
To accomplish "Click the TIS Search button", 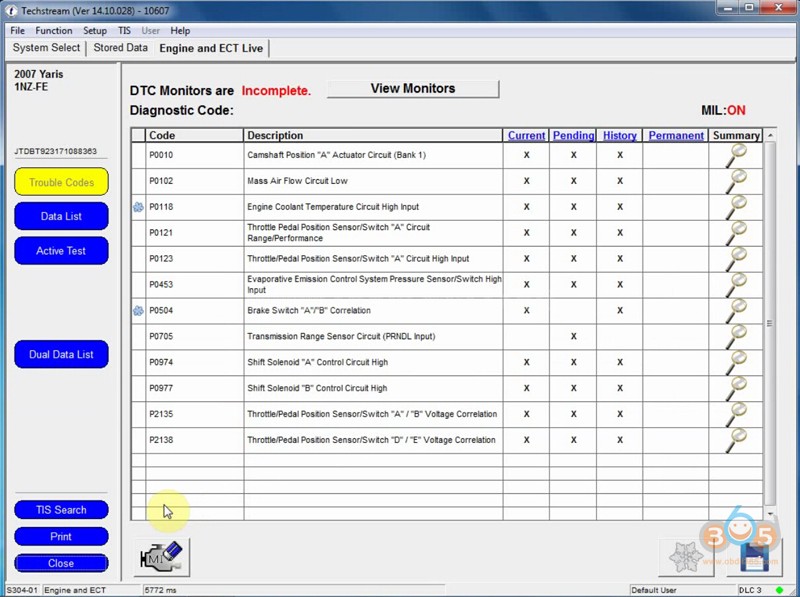I will pos(61,510).
